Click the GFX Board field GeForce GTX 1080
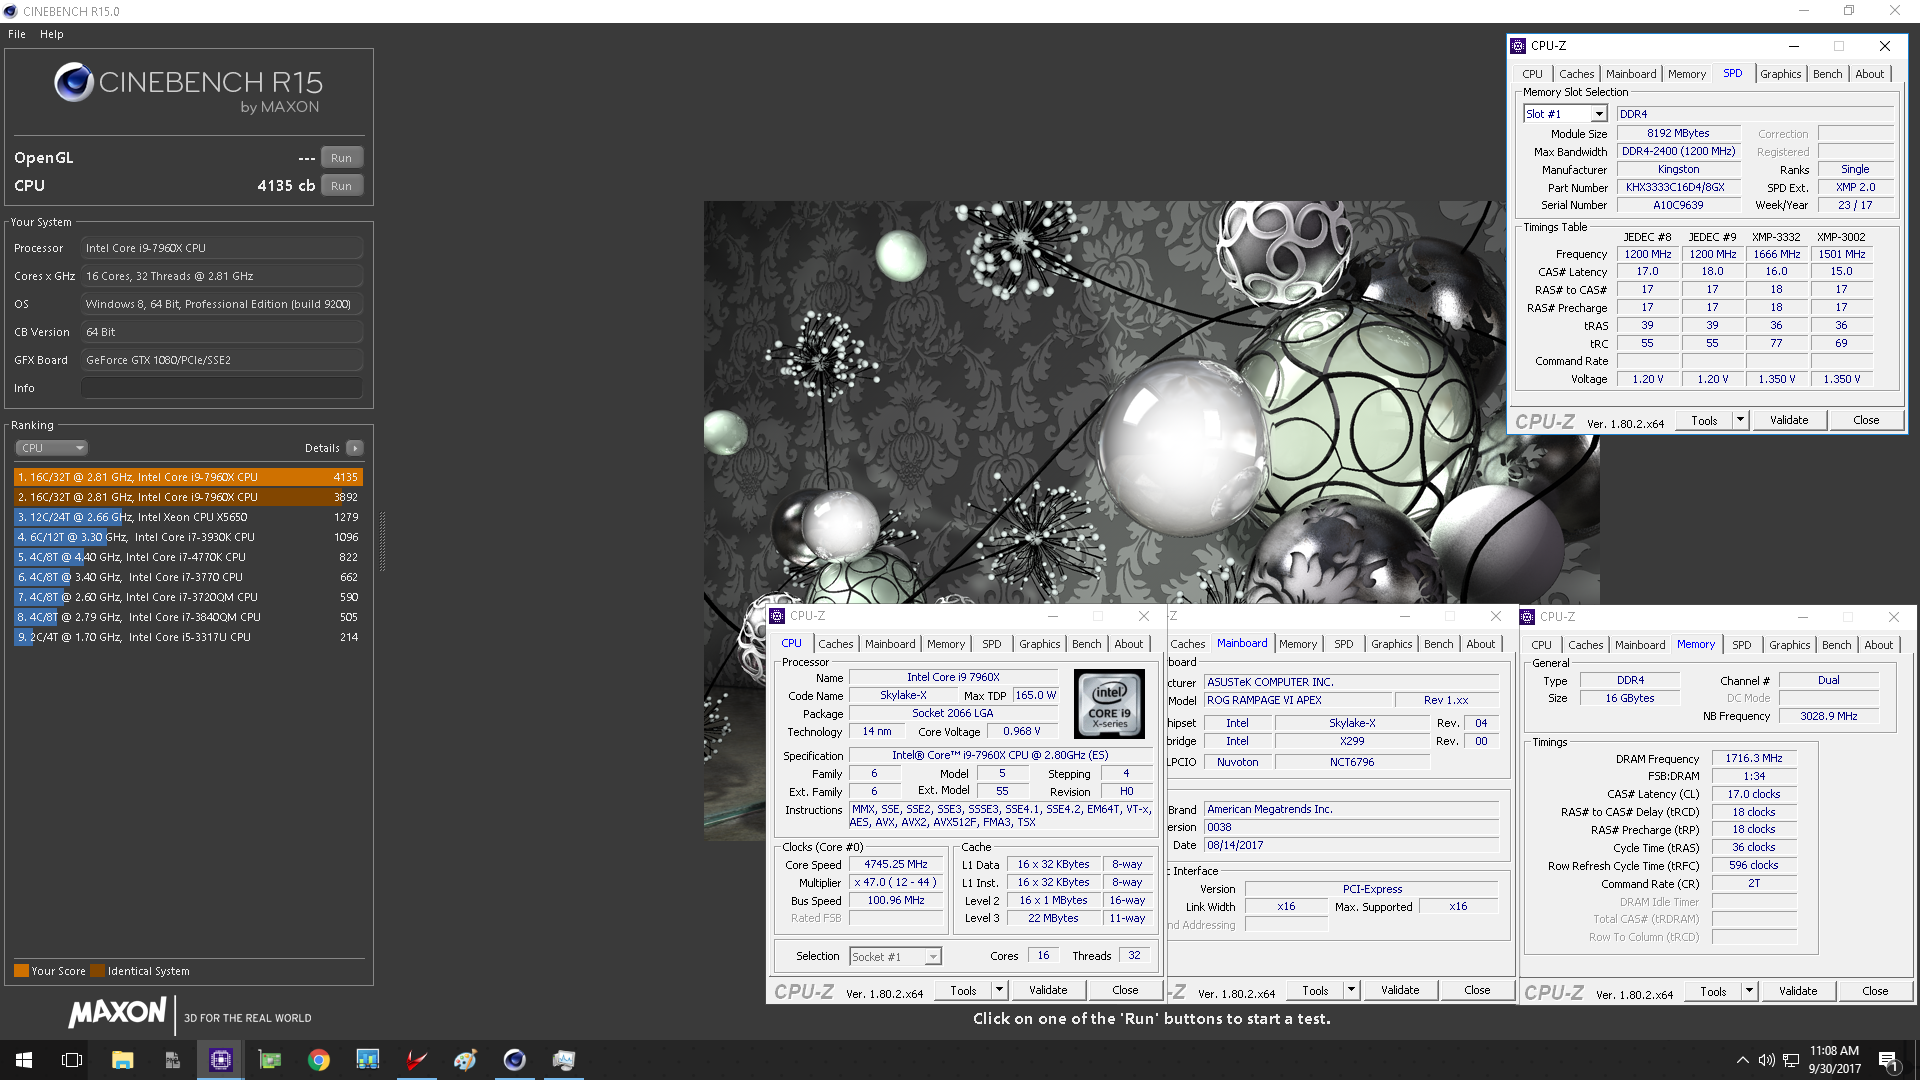The width and height of the screenshot is (1920, 1080). [222, 360]
